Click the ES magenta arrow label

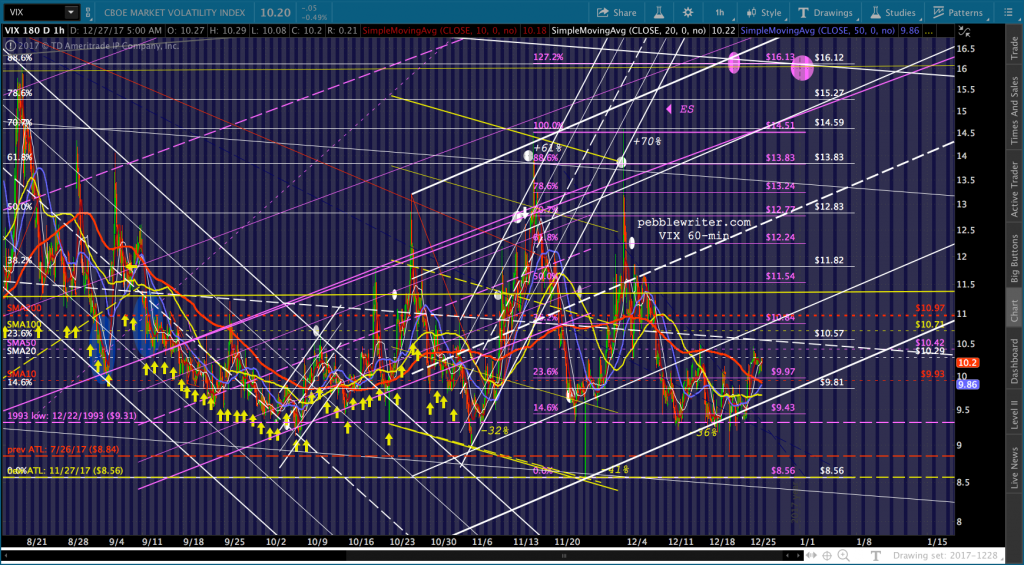680,109
